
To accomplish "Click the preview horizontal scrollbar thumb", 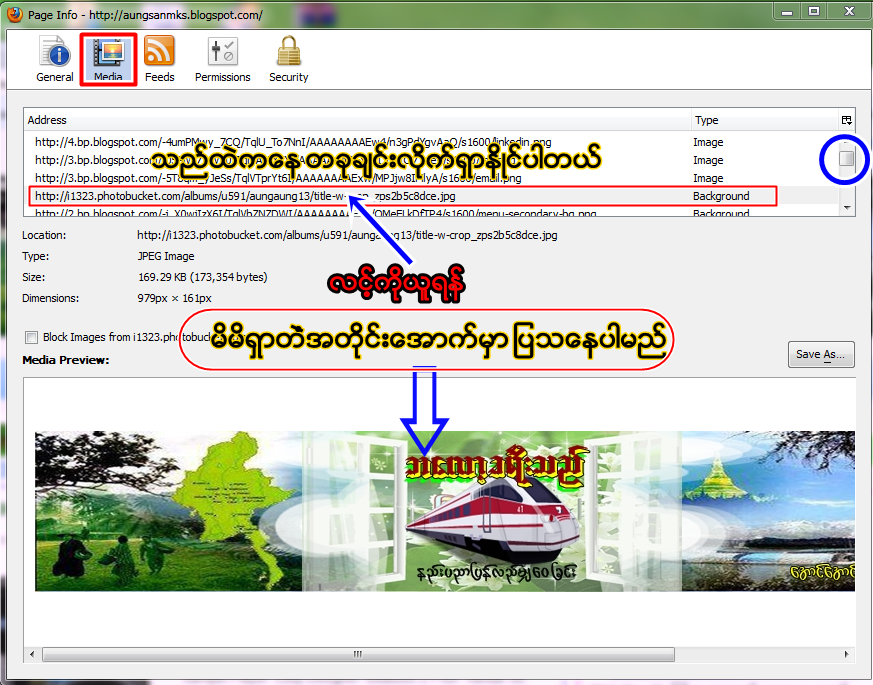I will point(359,654).
